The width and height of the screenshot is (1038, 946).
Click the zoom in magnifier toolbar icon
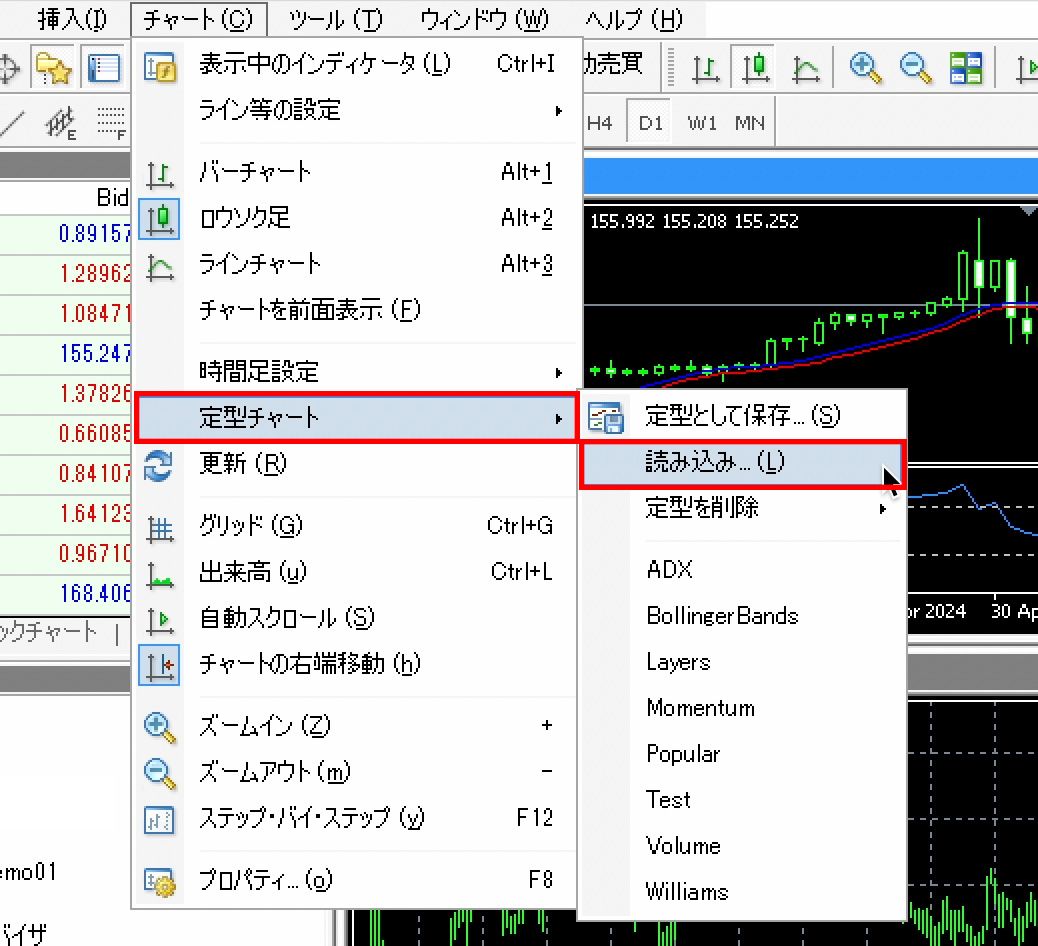(x=865, y=67)
